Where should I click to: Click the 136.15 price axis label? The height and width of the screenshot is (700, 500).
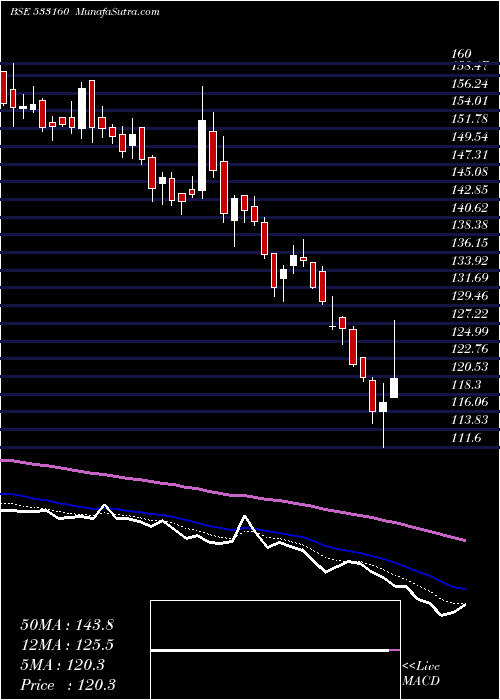[x=470, y=243]
